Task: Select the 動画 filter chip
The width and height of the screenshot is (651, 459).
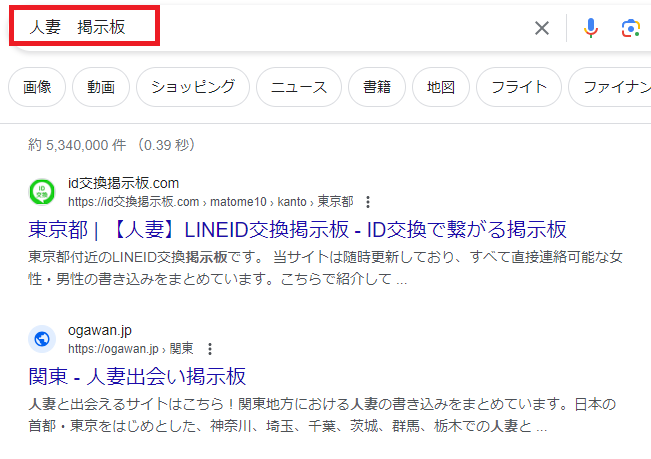Action: (x=101, y=87)
